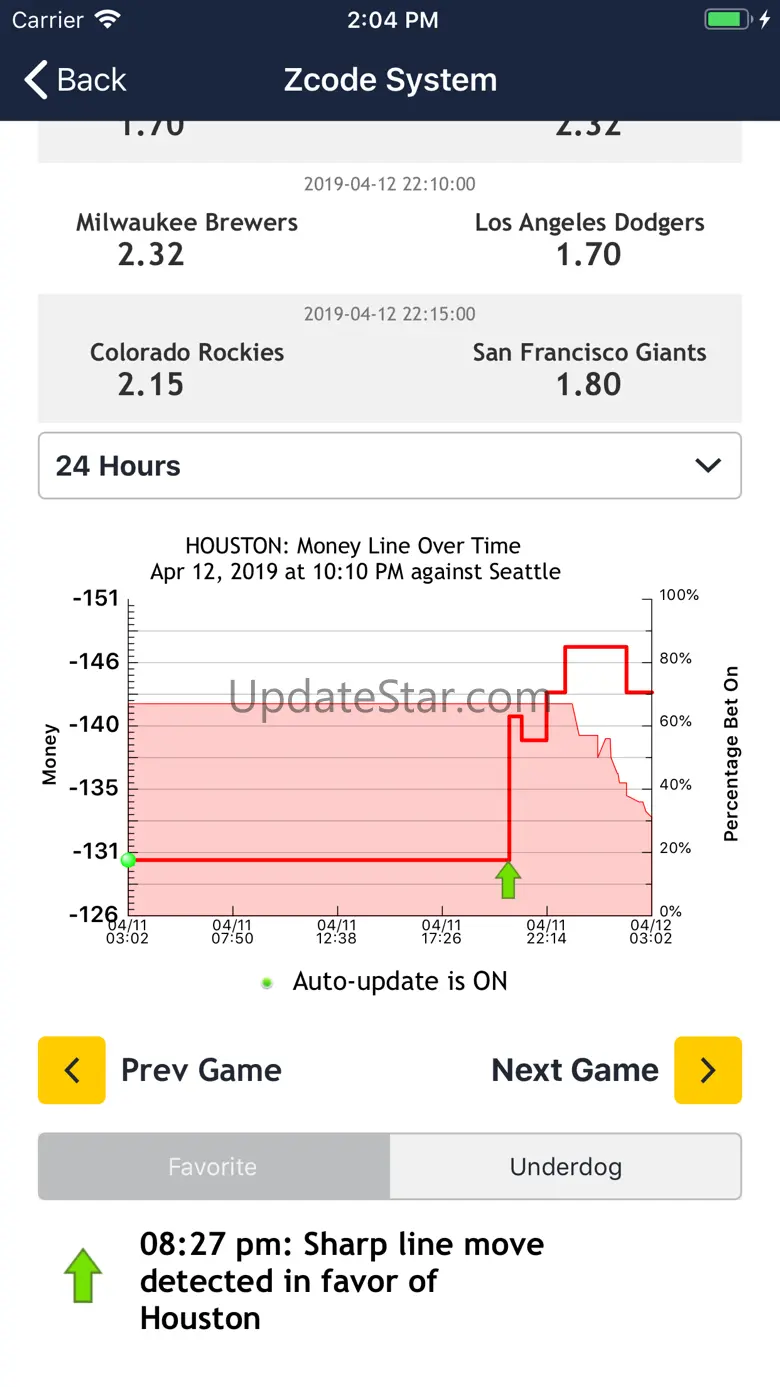Tap the battery icon in status bar

[x=729, y=20]
